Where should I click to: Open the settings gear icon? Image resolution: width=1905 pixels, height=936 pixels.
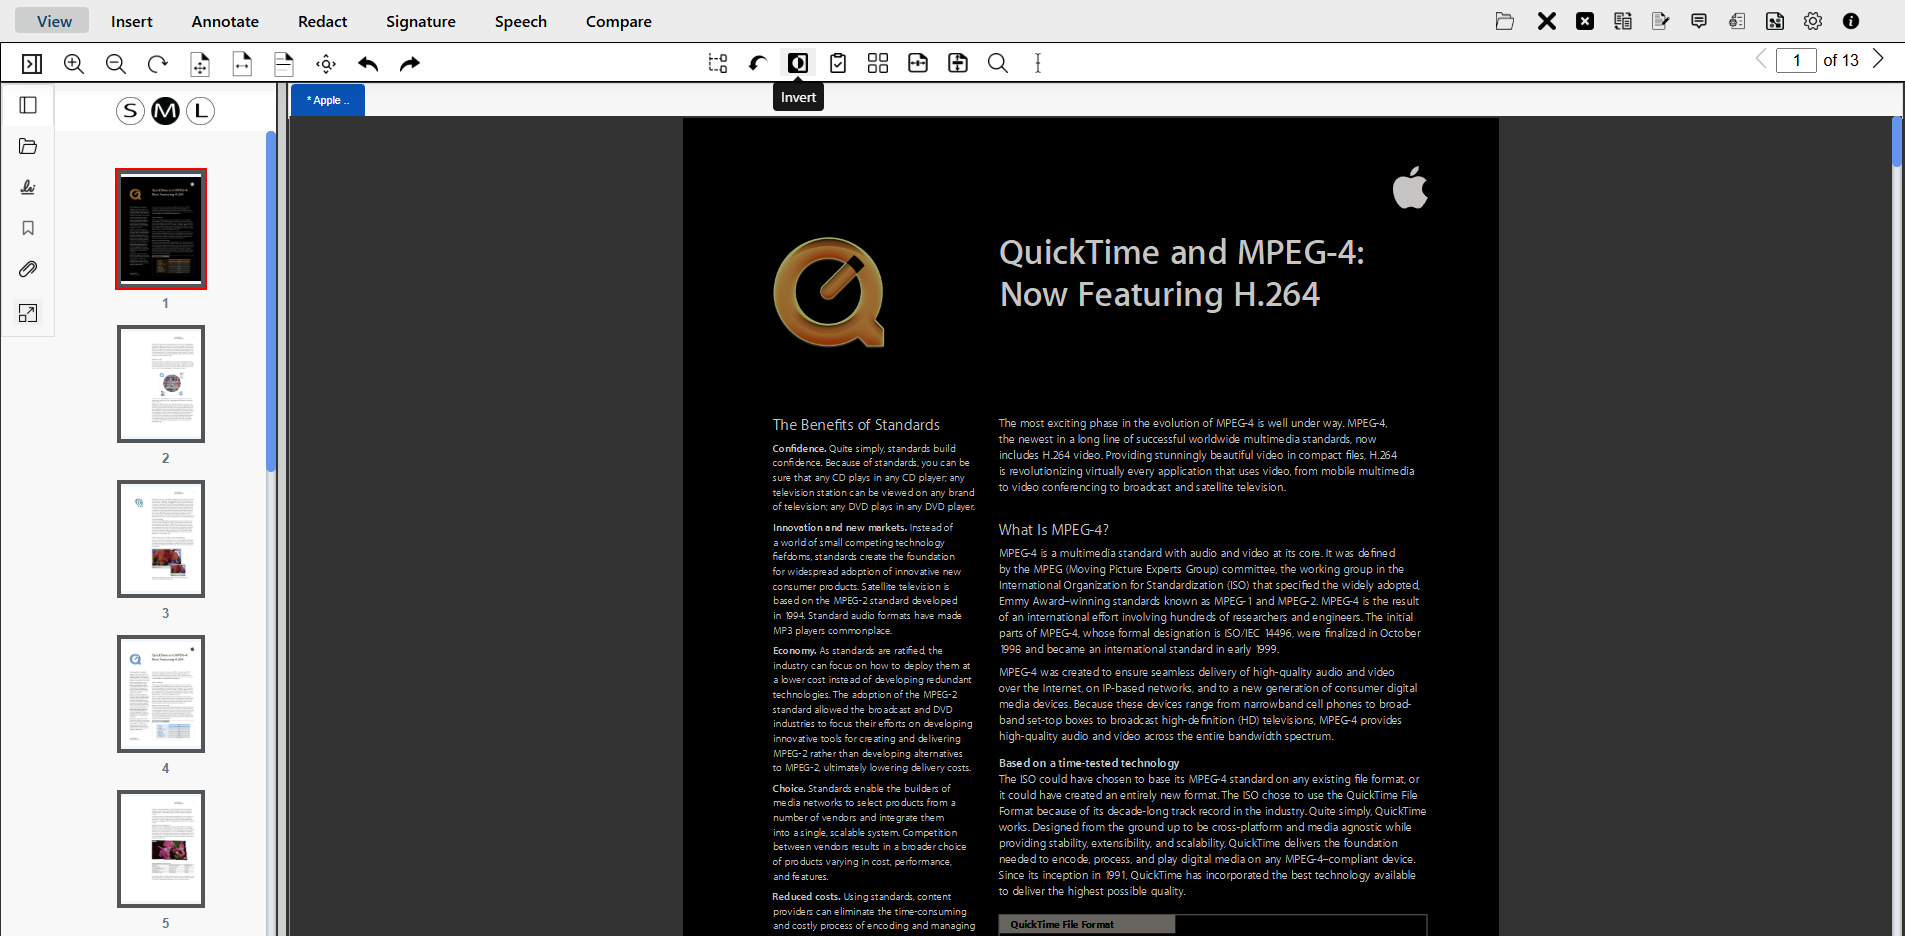(1812, 21)
